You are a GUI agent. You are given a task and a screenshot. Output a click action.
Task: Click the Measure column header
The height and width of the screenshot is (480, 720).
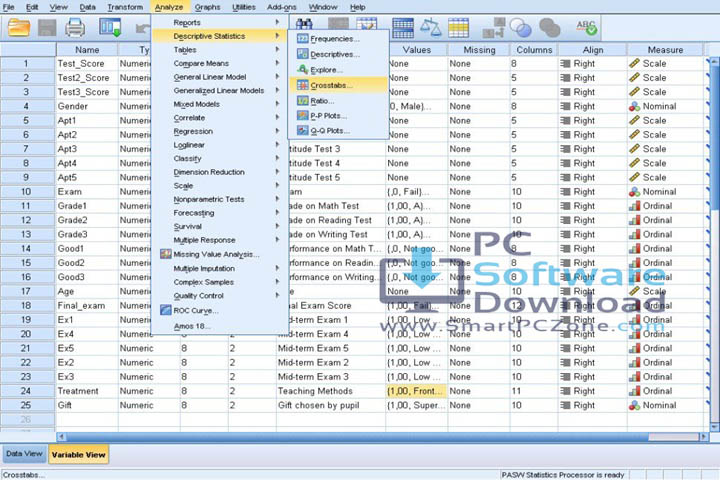point(665,50)
